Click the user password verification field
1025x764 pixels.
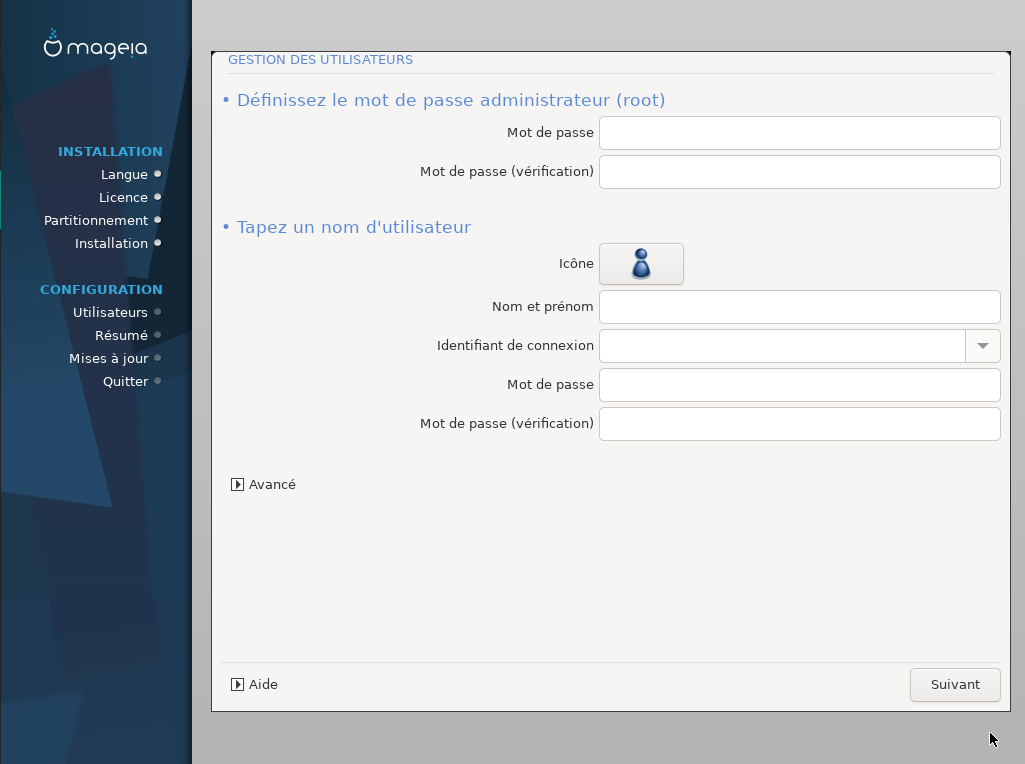(799, 424)
